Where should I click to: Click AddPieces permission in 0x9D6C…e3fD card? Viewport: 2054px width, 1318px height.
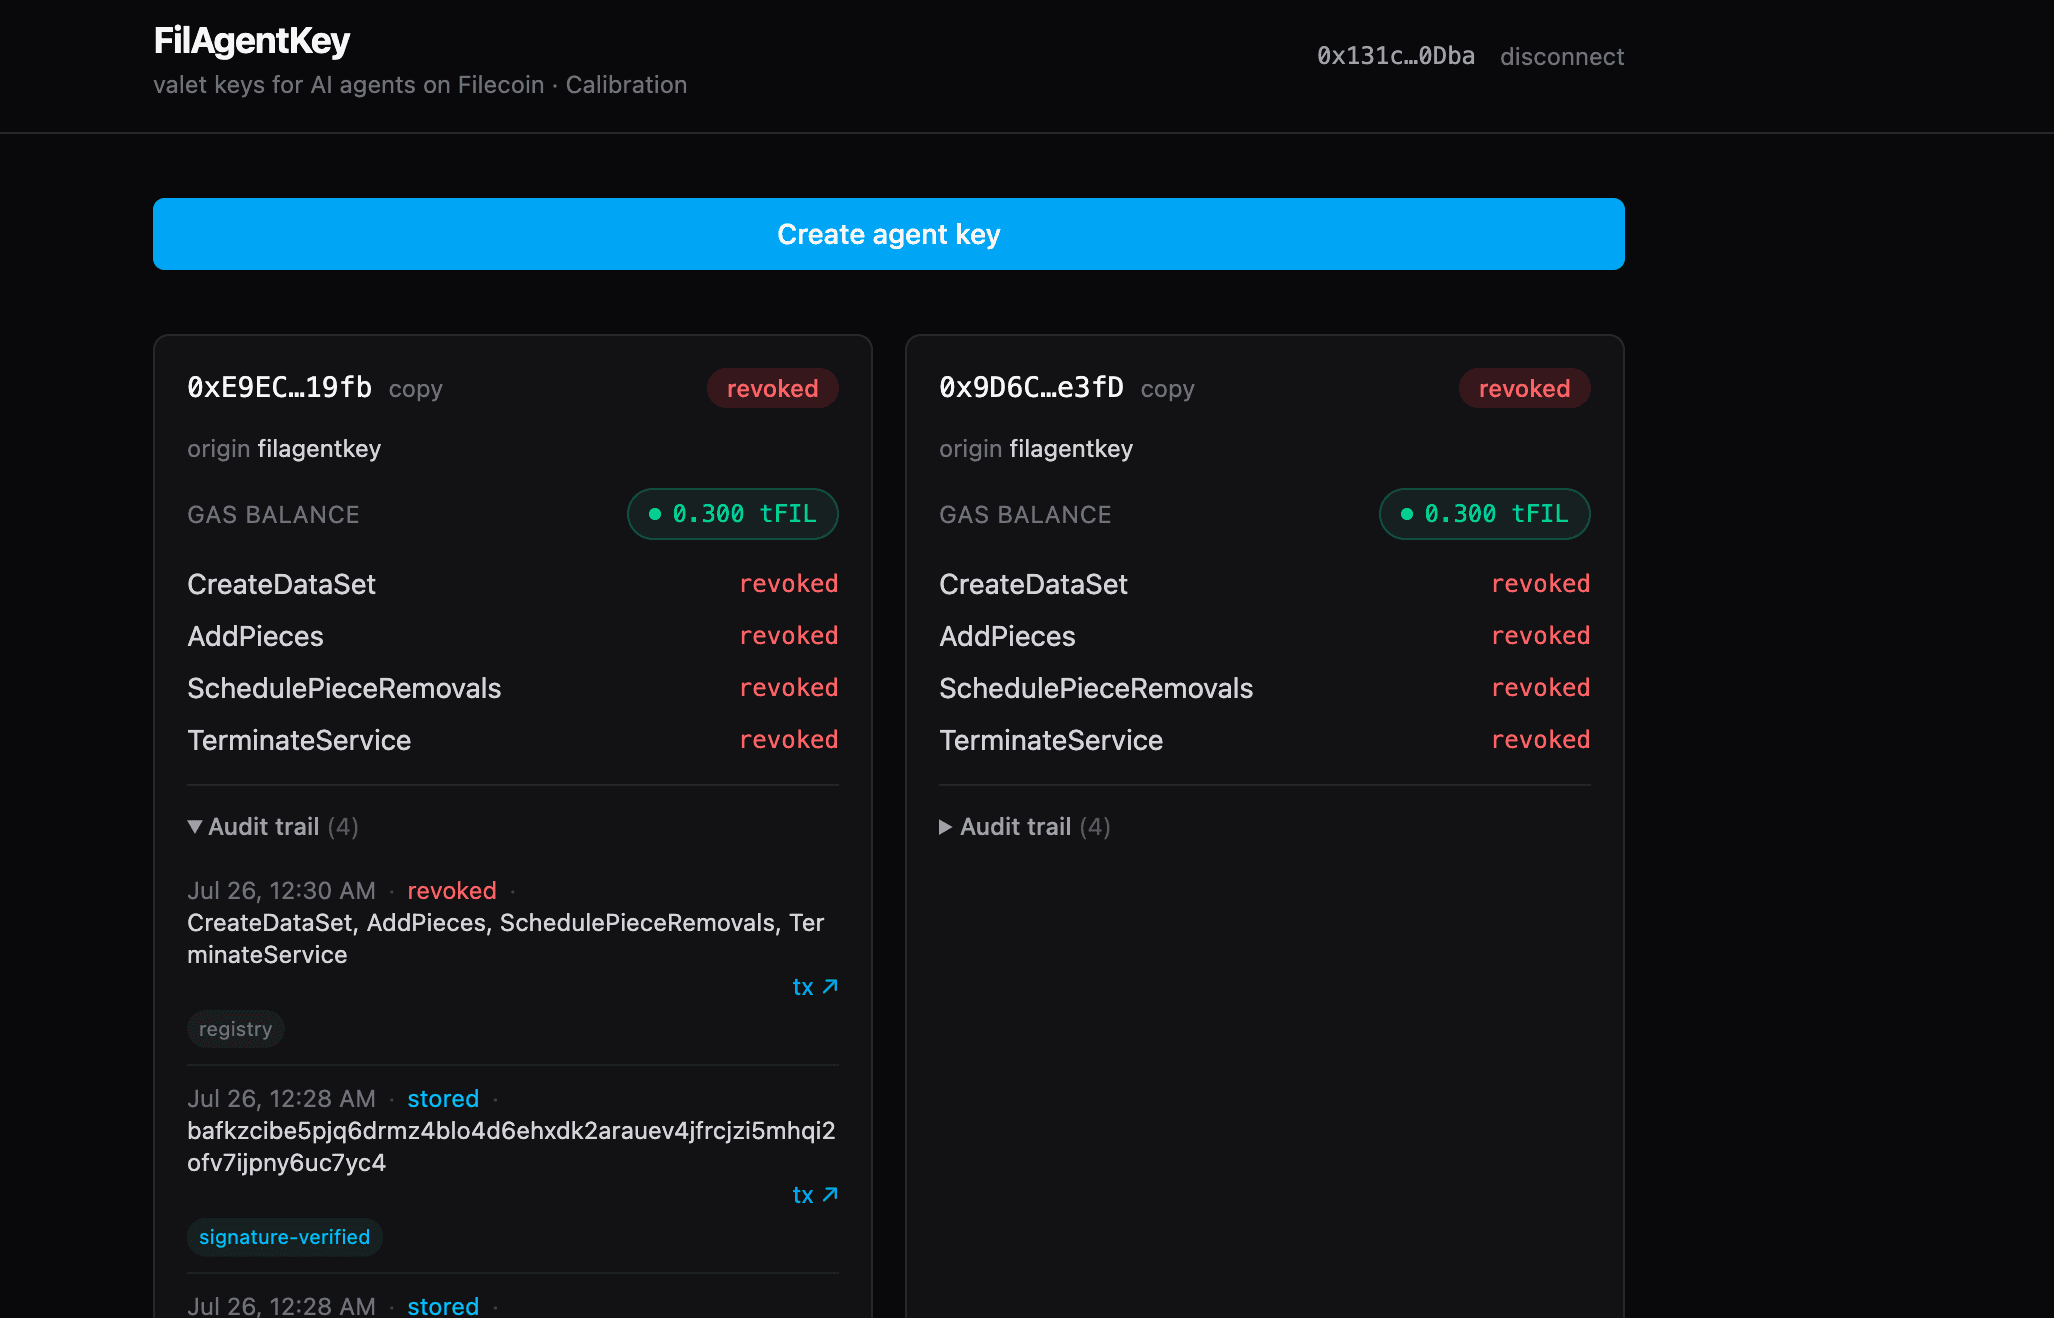[1007, 637]
